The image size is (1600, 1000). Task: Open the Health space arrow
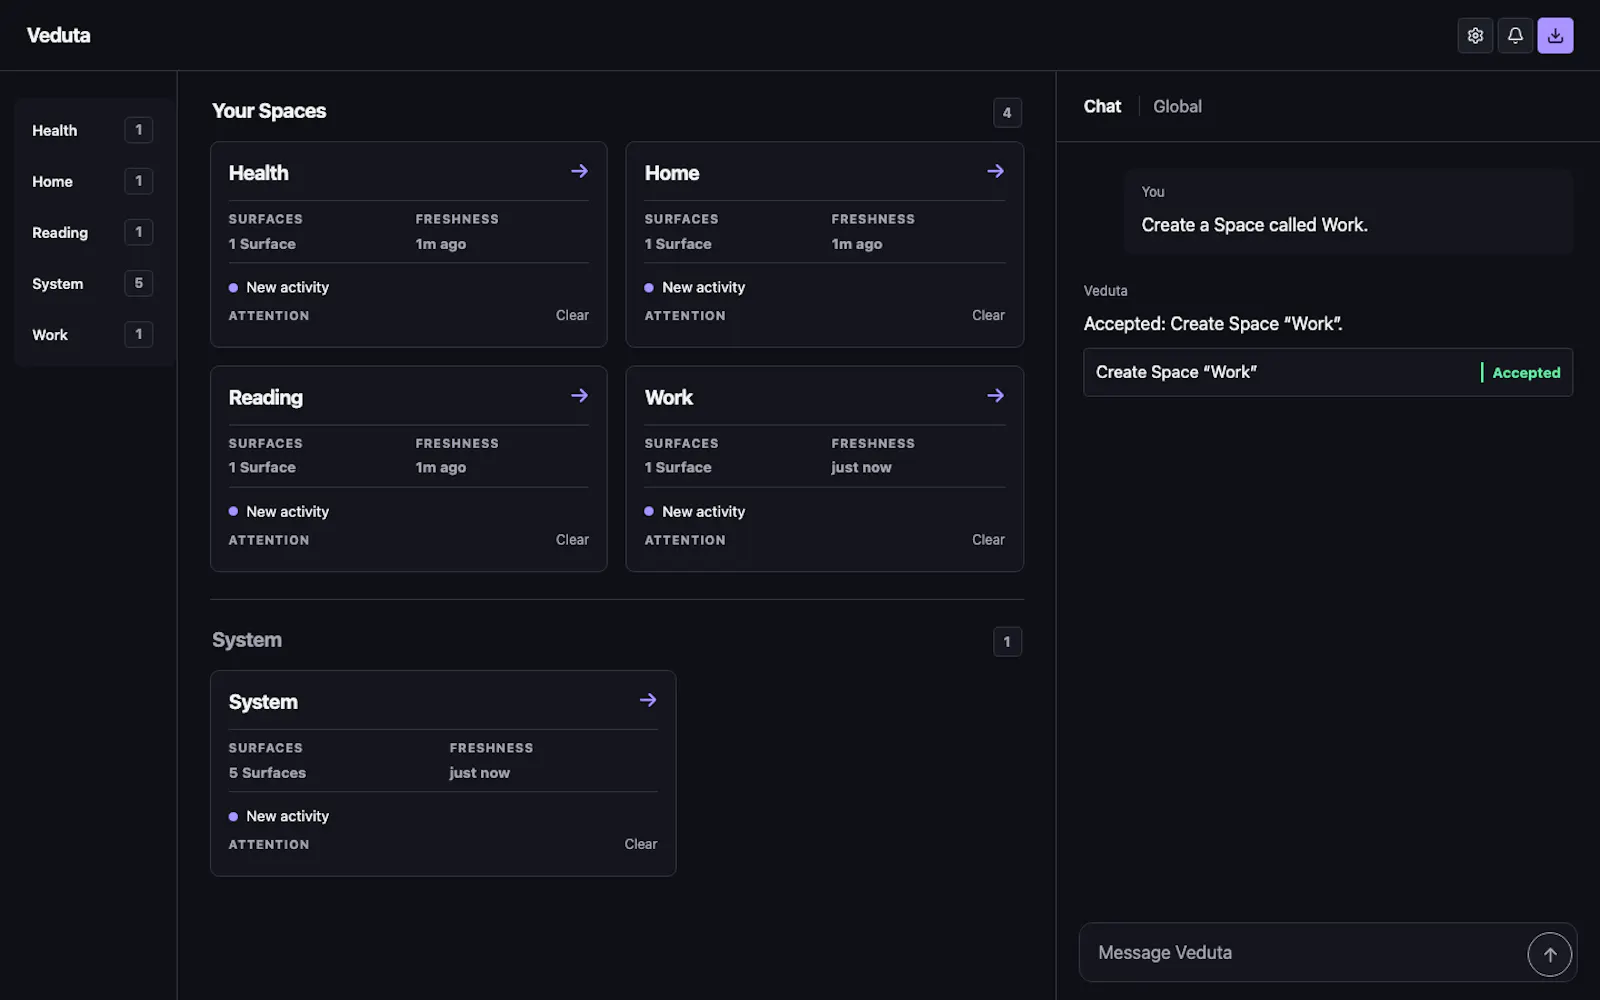click(x=579, y=171)
